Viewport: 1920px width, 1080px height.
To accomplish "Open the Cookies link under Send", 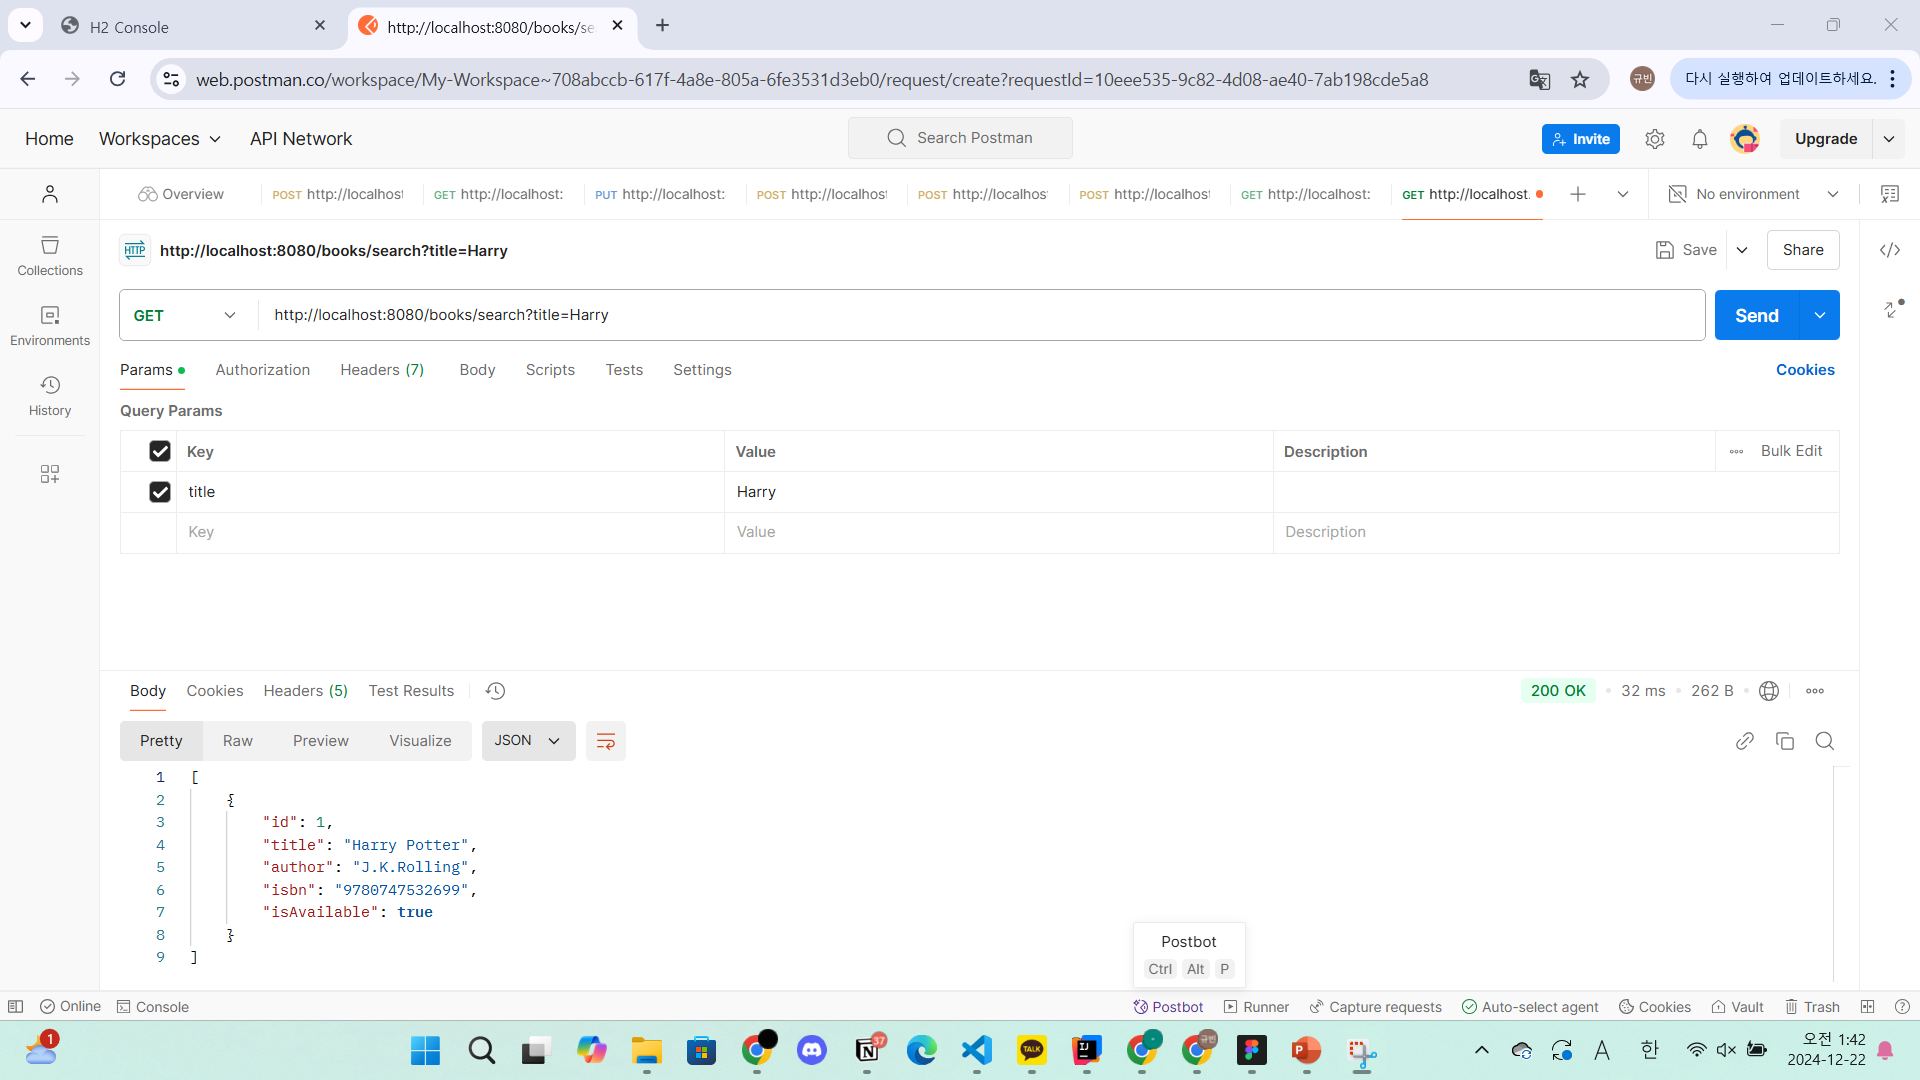I will [x=1804, y=370].
